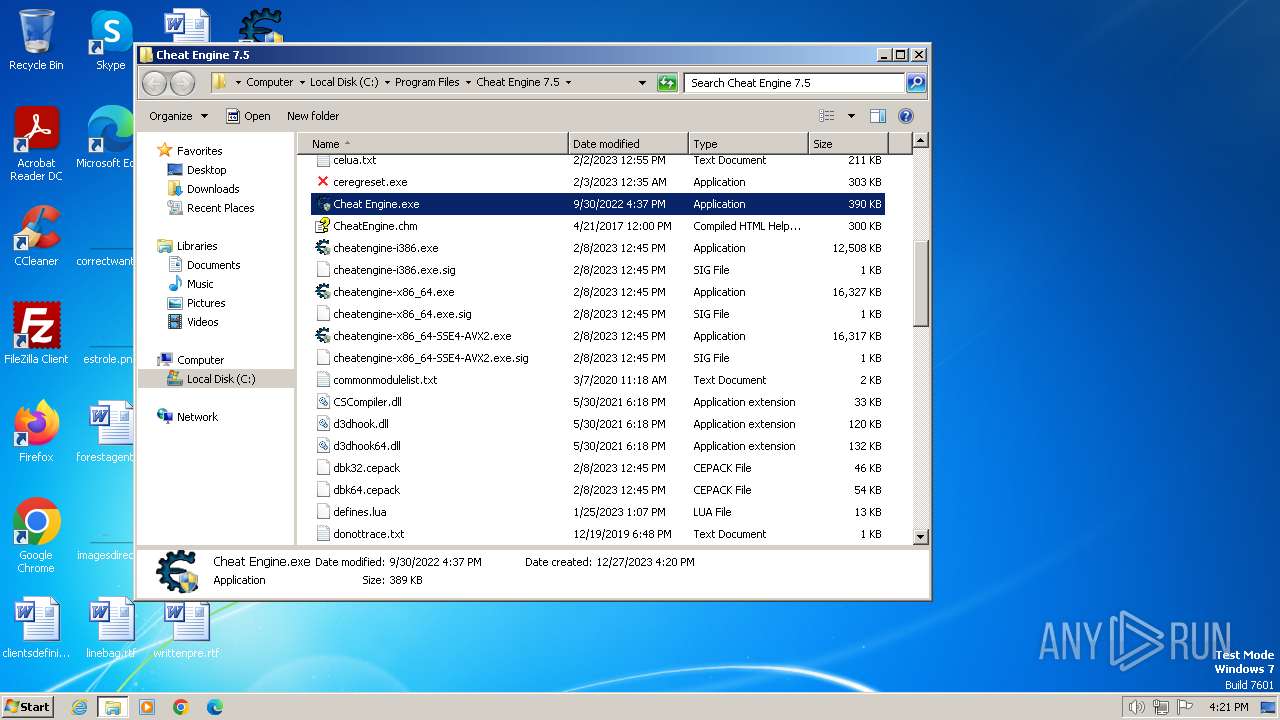Show the preview pane icon
The width and height of the screenshot is (1280, 720).
pyautogui.click(x=877, y=116)
